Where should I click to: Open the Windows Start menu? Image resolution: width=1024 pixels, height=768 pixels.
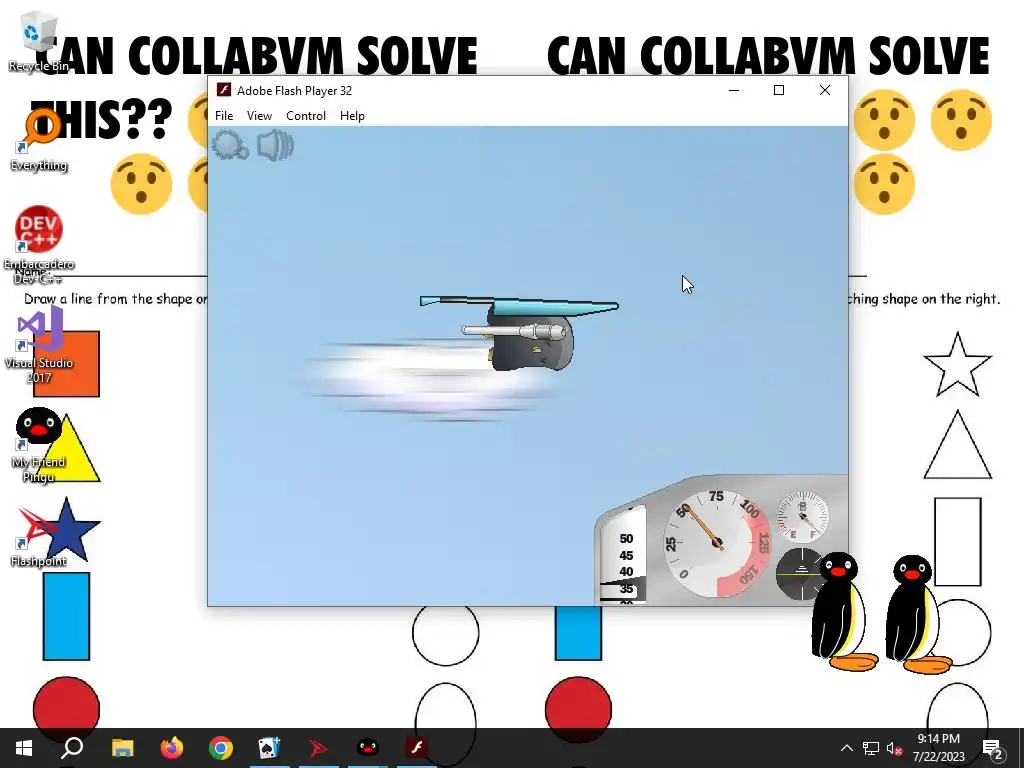point(24,748)
